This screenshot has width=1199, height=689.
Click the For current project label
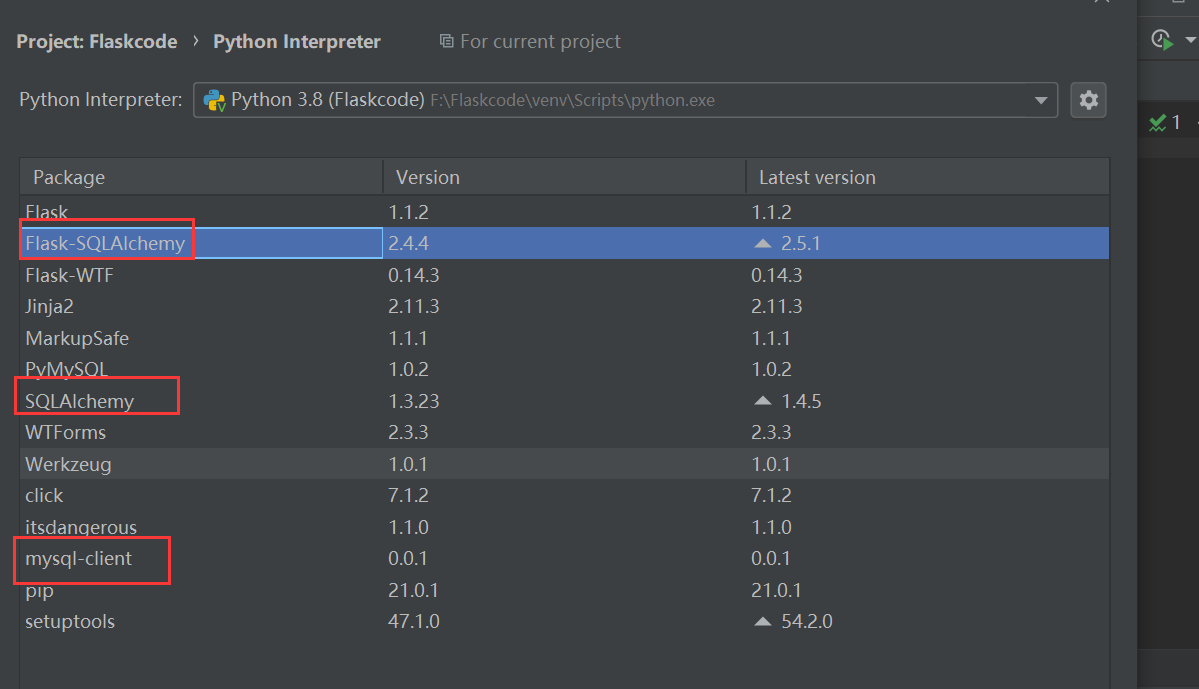[x=541, y=41]
